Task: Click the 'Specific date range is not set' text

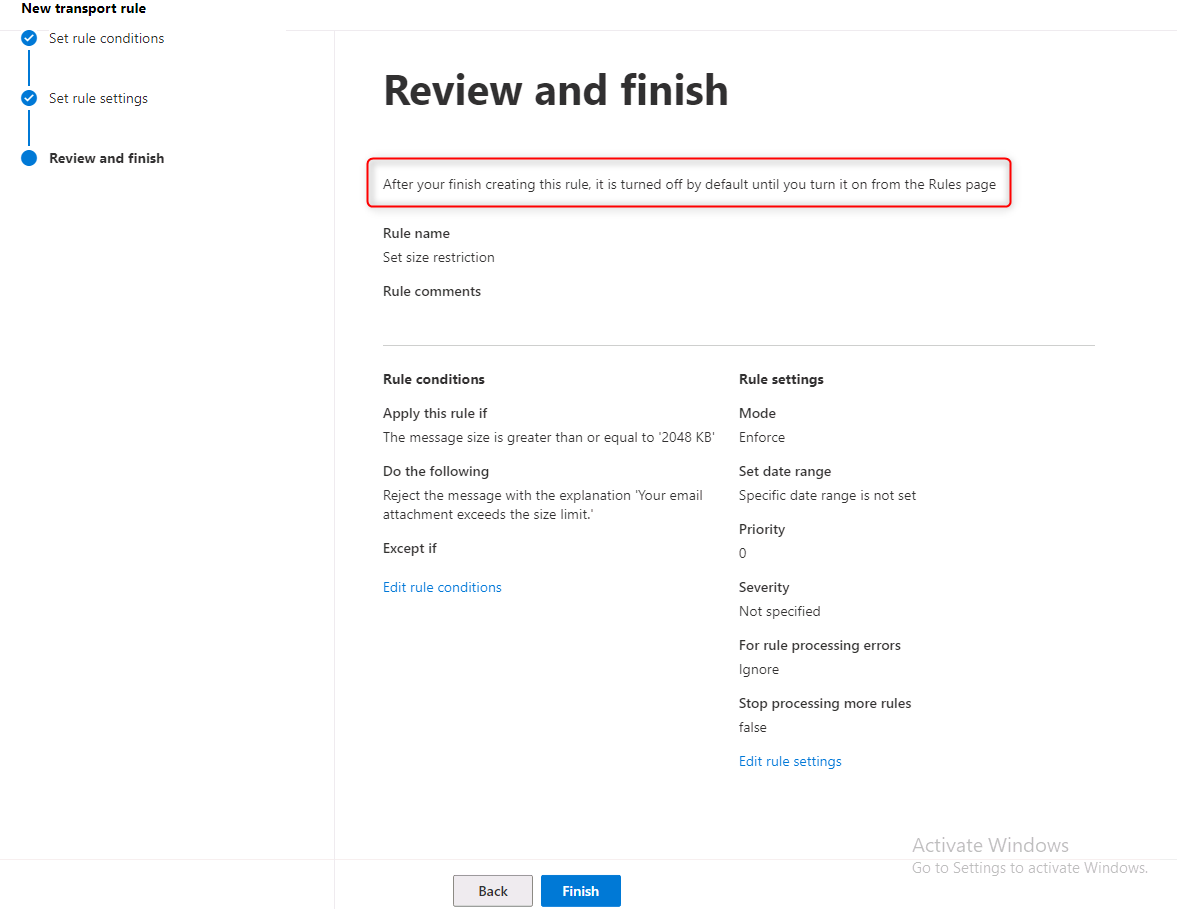Action: (827, 496)
